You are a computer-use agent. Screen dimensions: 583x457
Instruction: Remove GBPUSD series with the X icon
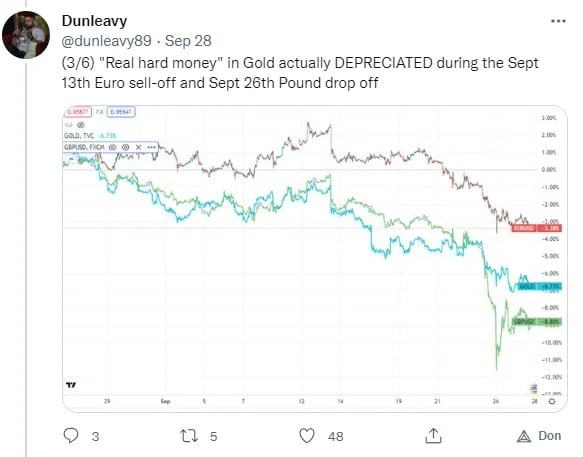[x=138, y=147]
